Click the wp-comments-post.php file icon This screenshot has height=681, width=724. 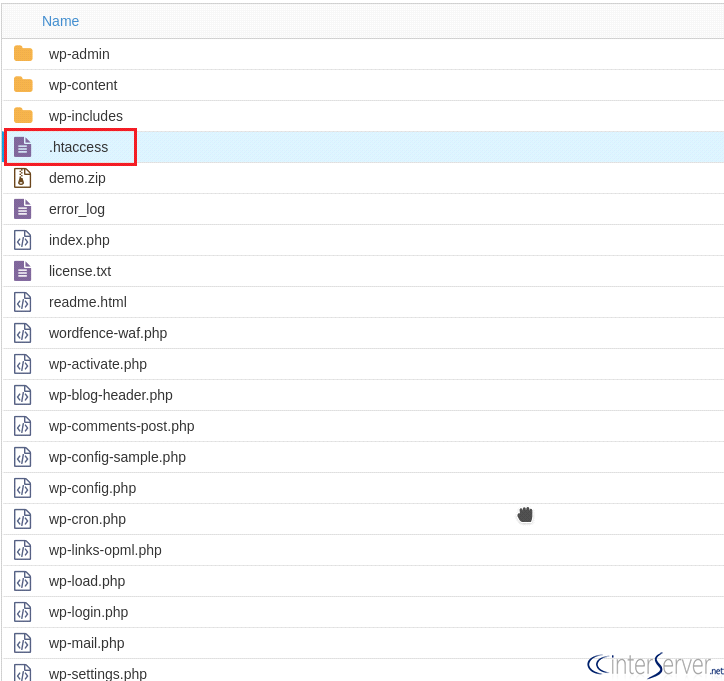point(23,426)
